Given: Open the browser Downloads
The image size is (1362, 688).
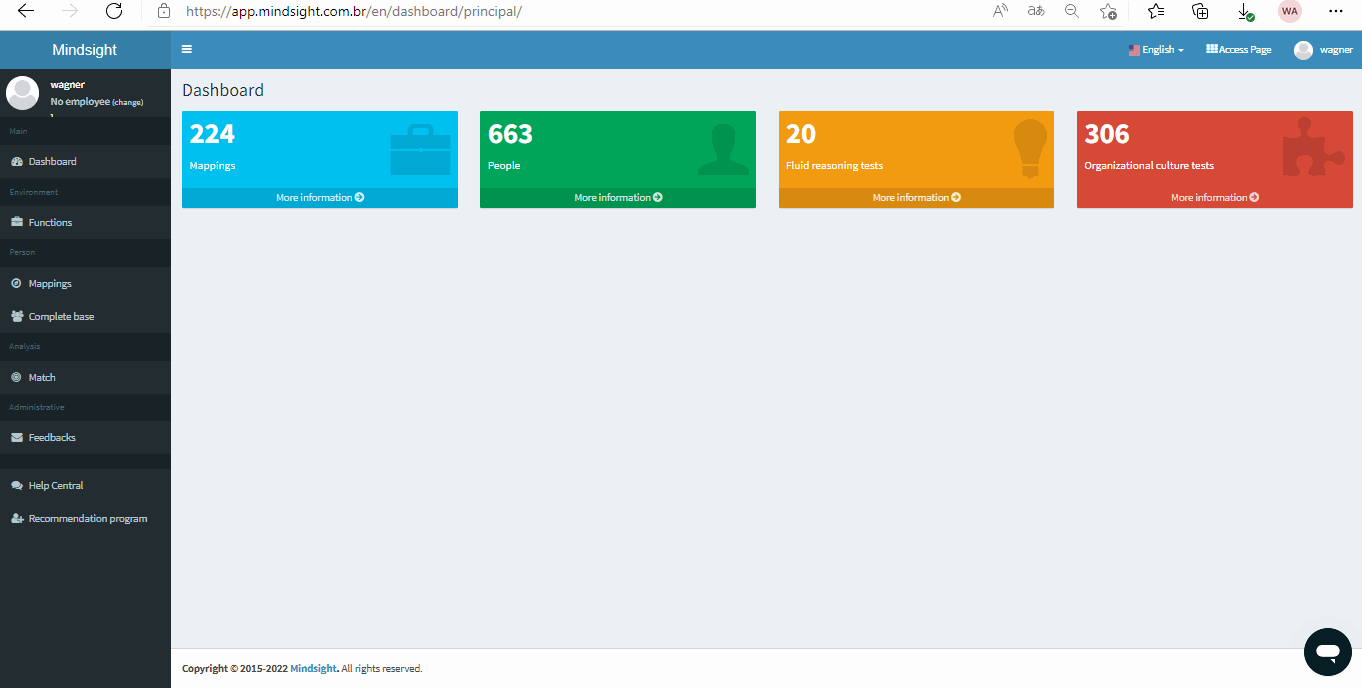Looking at the screenshot, I should (x=1245, y=11).
